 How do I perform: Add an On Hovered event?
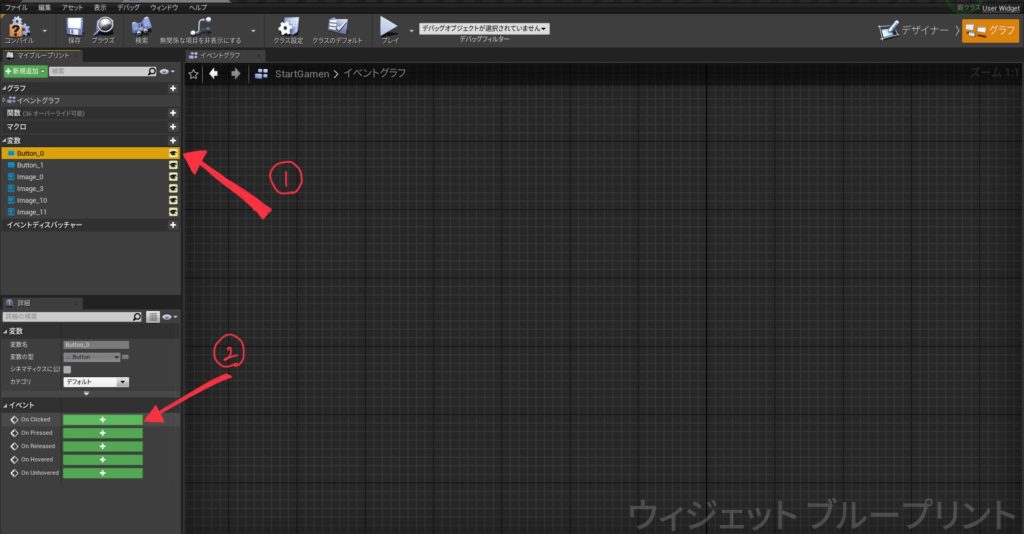[x=102, y=460]
